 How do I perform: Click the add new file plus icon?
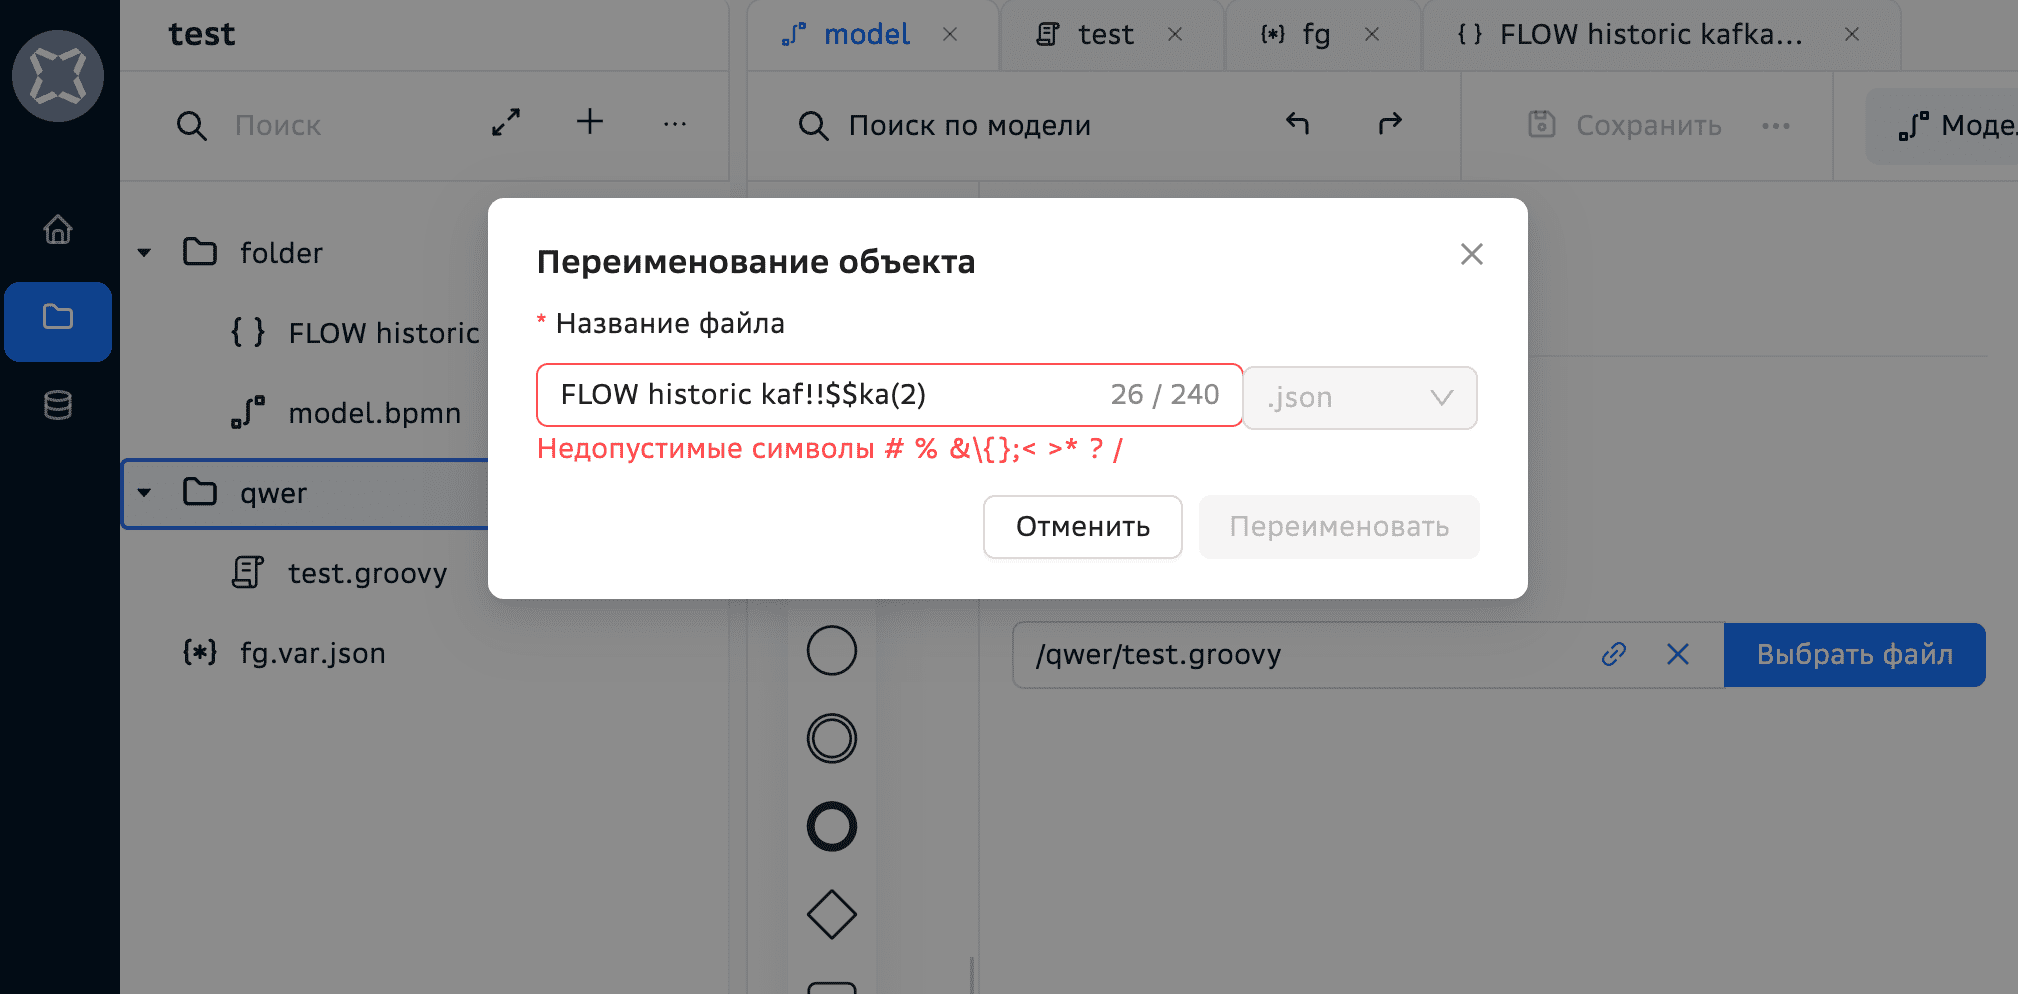coord(590,122)
